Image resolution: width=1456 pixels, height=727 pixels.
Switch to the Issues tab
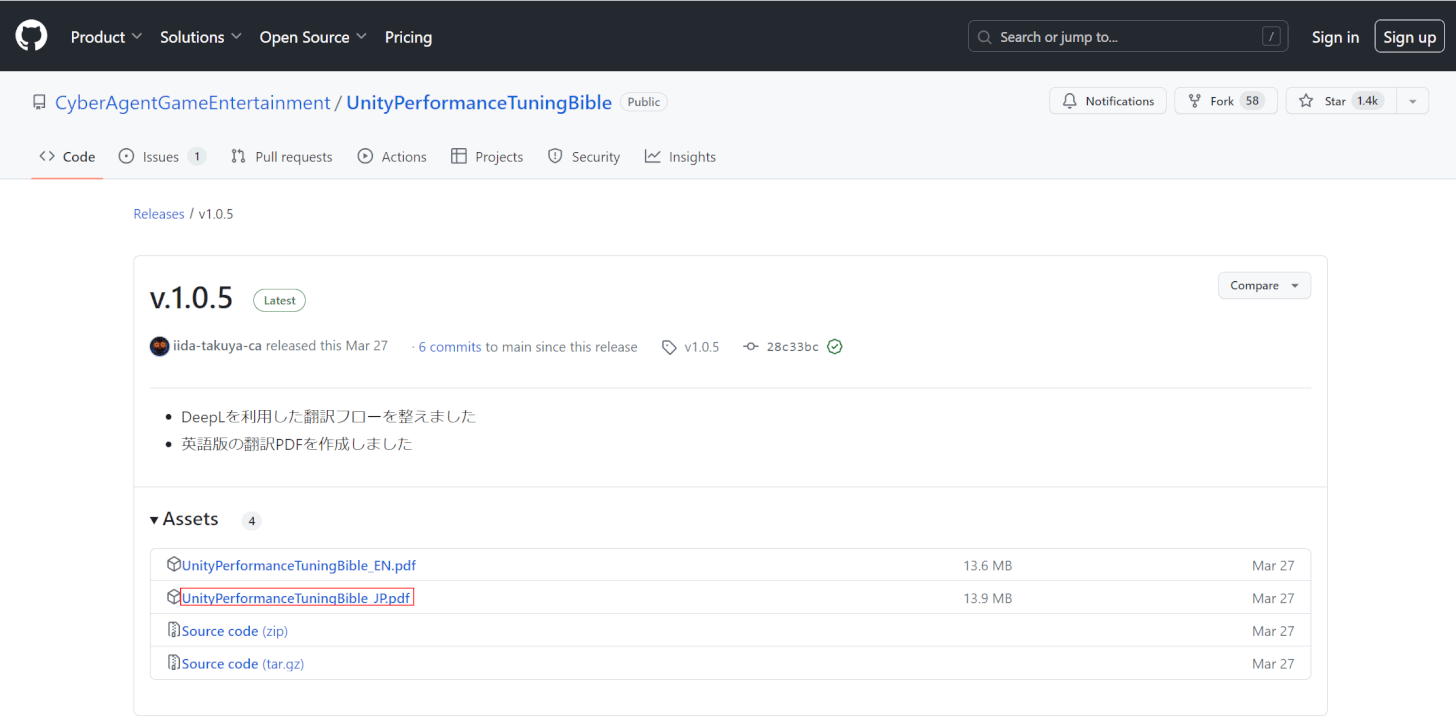click(x=162, y=157)
